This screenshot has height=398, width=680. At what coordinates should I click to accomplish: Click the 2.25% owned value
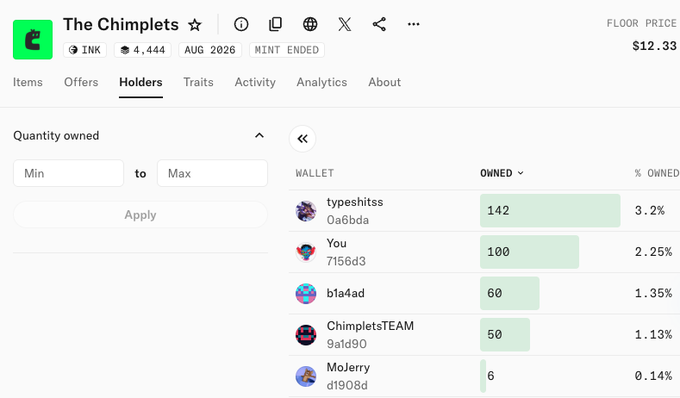654,252
